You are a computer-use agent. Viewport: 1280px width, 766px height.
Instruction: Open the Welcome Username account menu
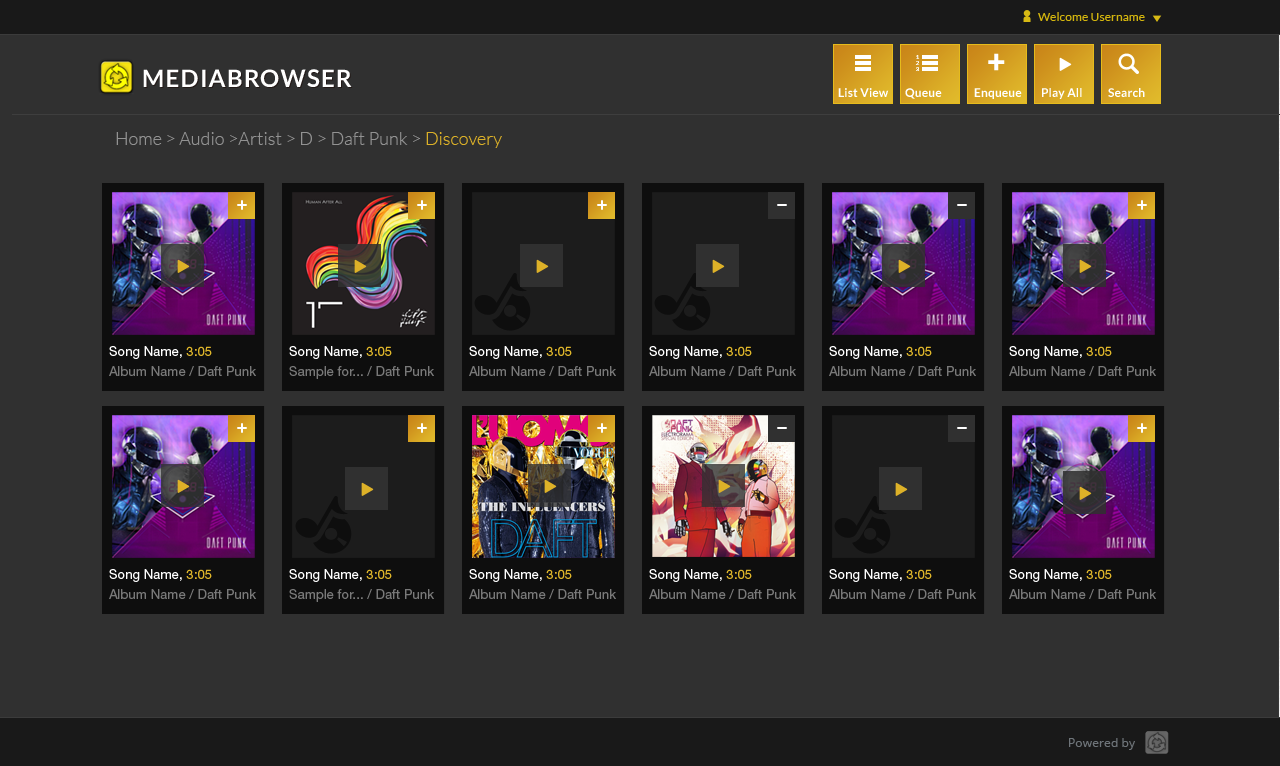tap(1090, 17)
